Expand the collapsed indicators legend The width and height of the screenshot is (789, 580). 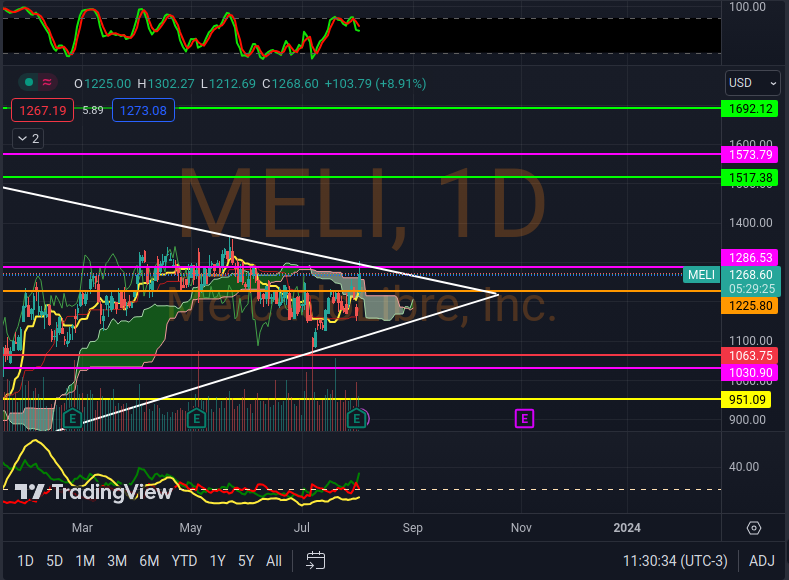(27, 138)
